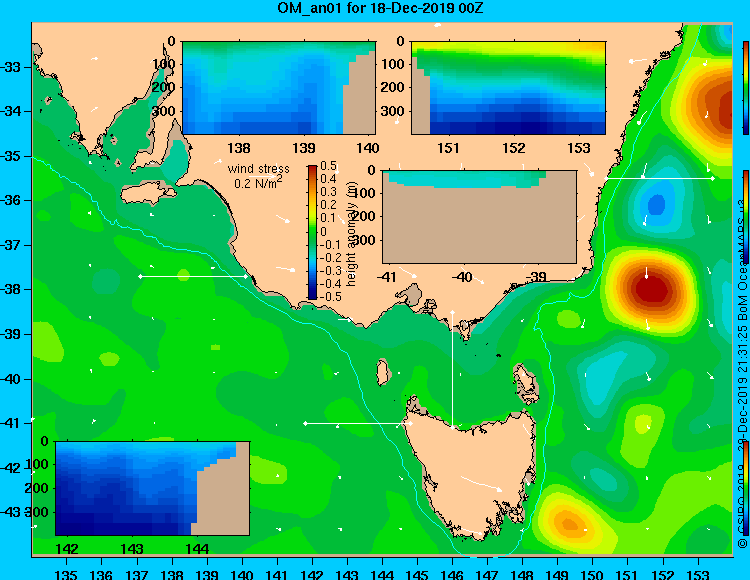Click the 137 longitude label
Image resolution: width=750 pixels, height=580 pixels.
pyautogui.click(x=136, y=574)
